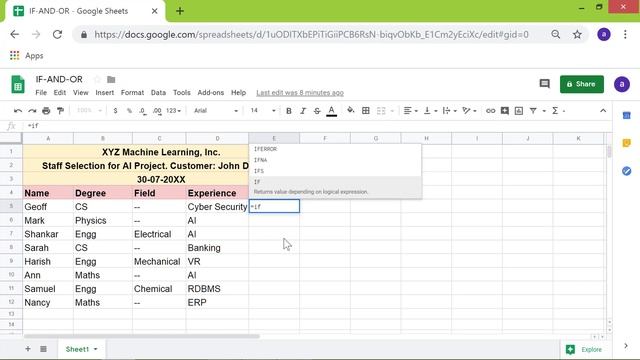Decrease decimal places
Screen dimensions: 640x360
pos(143,111)
